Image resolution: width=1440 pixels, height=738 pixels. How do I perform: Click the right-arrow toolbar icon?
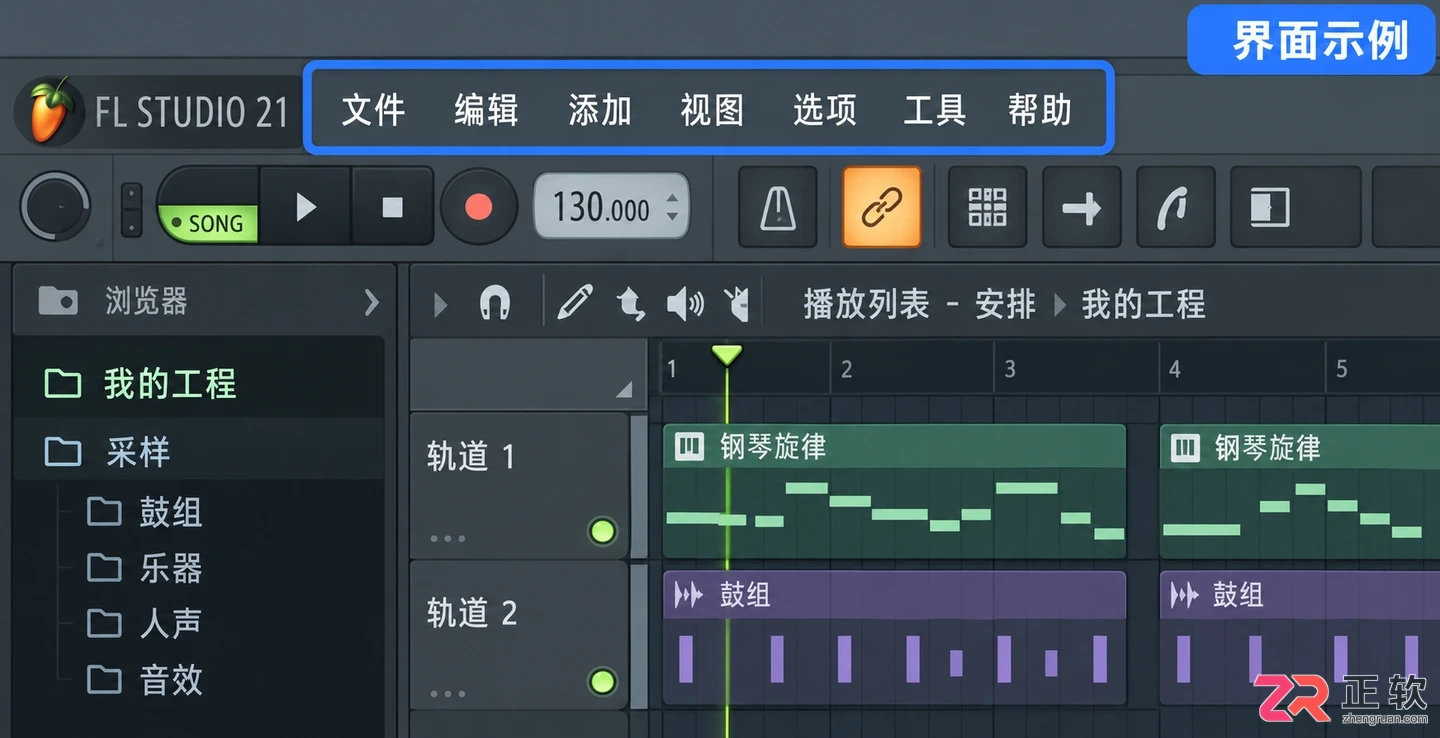pos(1082,207)
